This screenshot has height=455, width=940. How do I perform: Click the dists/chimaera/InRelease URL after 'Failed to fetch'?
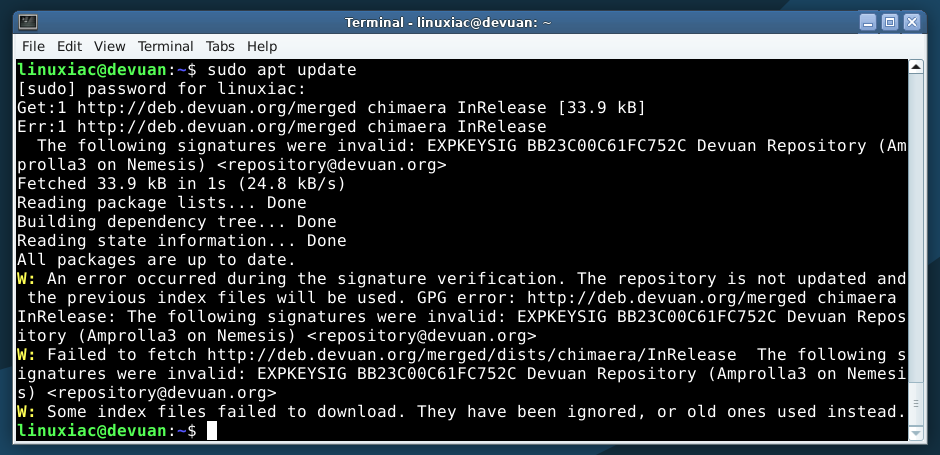click(x=472, y=355)
